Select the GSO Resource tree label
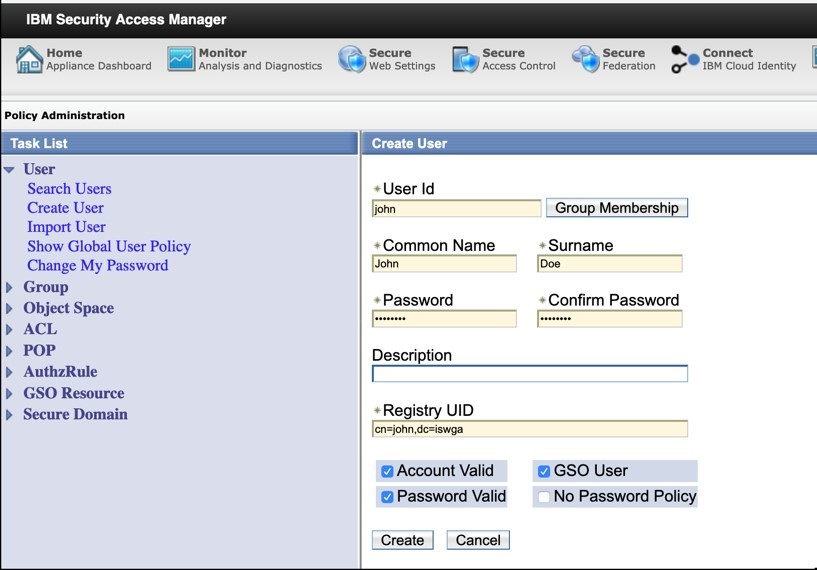Viewport: 817px width, 570px height. coord(73,393)
